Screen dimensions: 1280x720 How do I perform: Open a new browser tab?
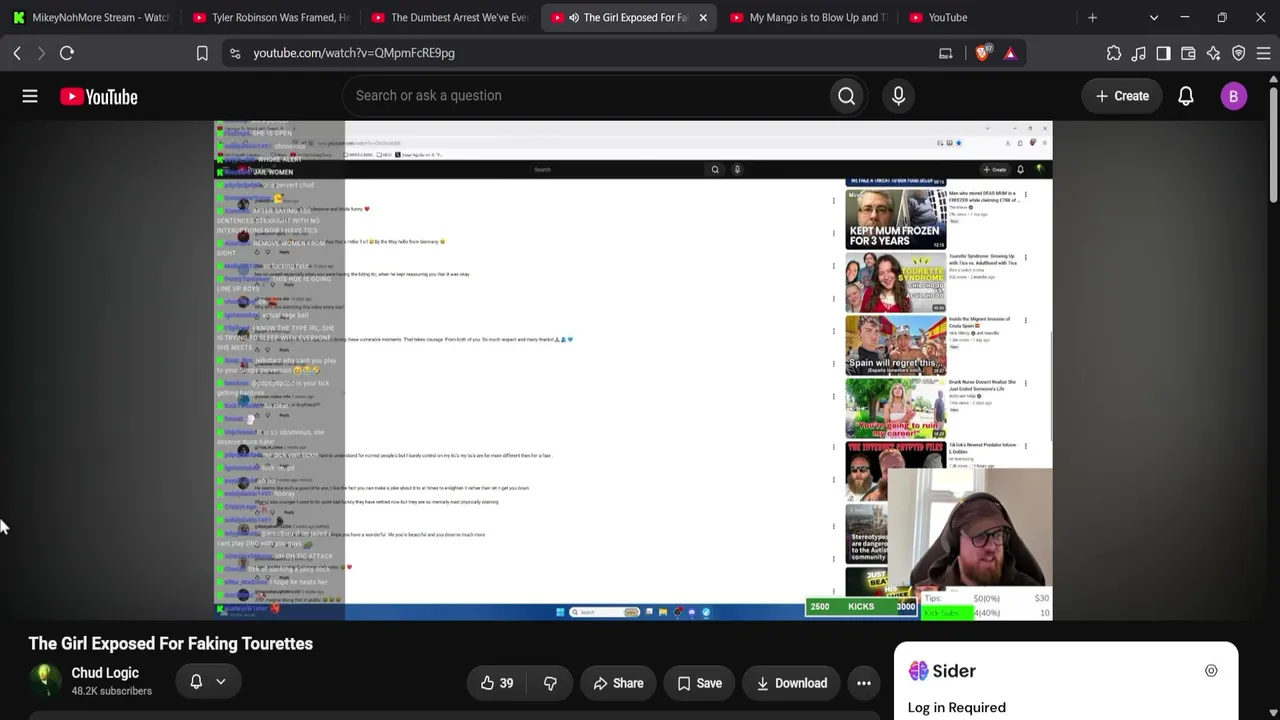pos(1092,17)
